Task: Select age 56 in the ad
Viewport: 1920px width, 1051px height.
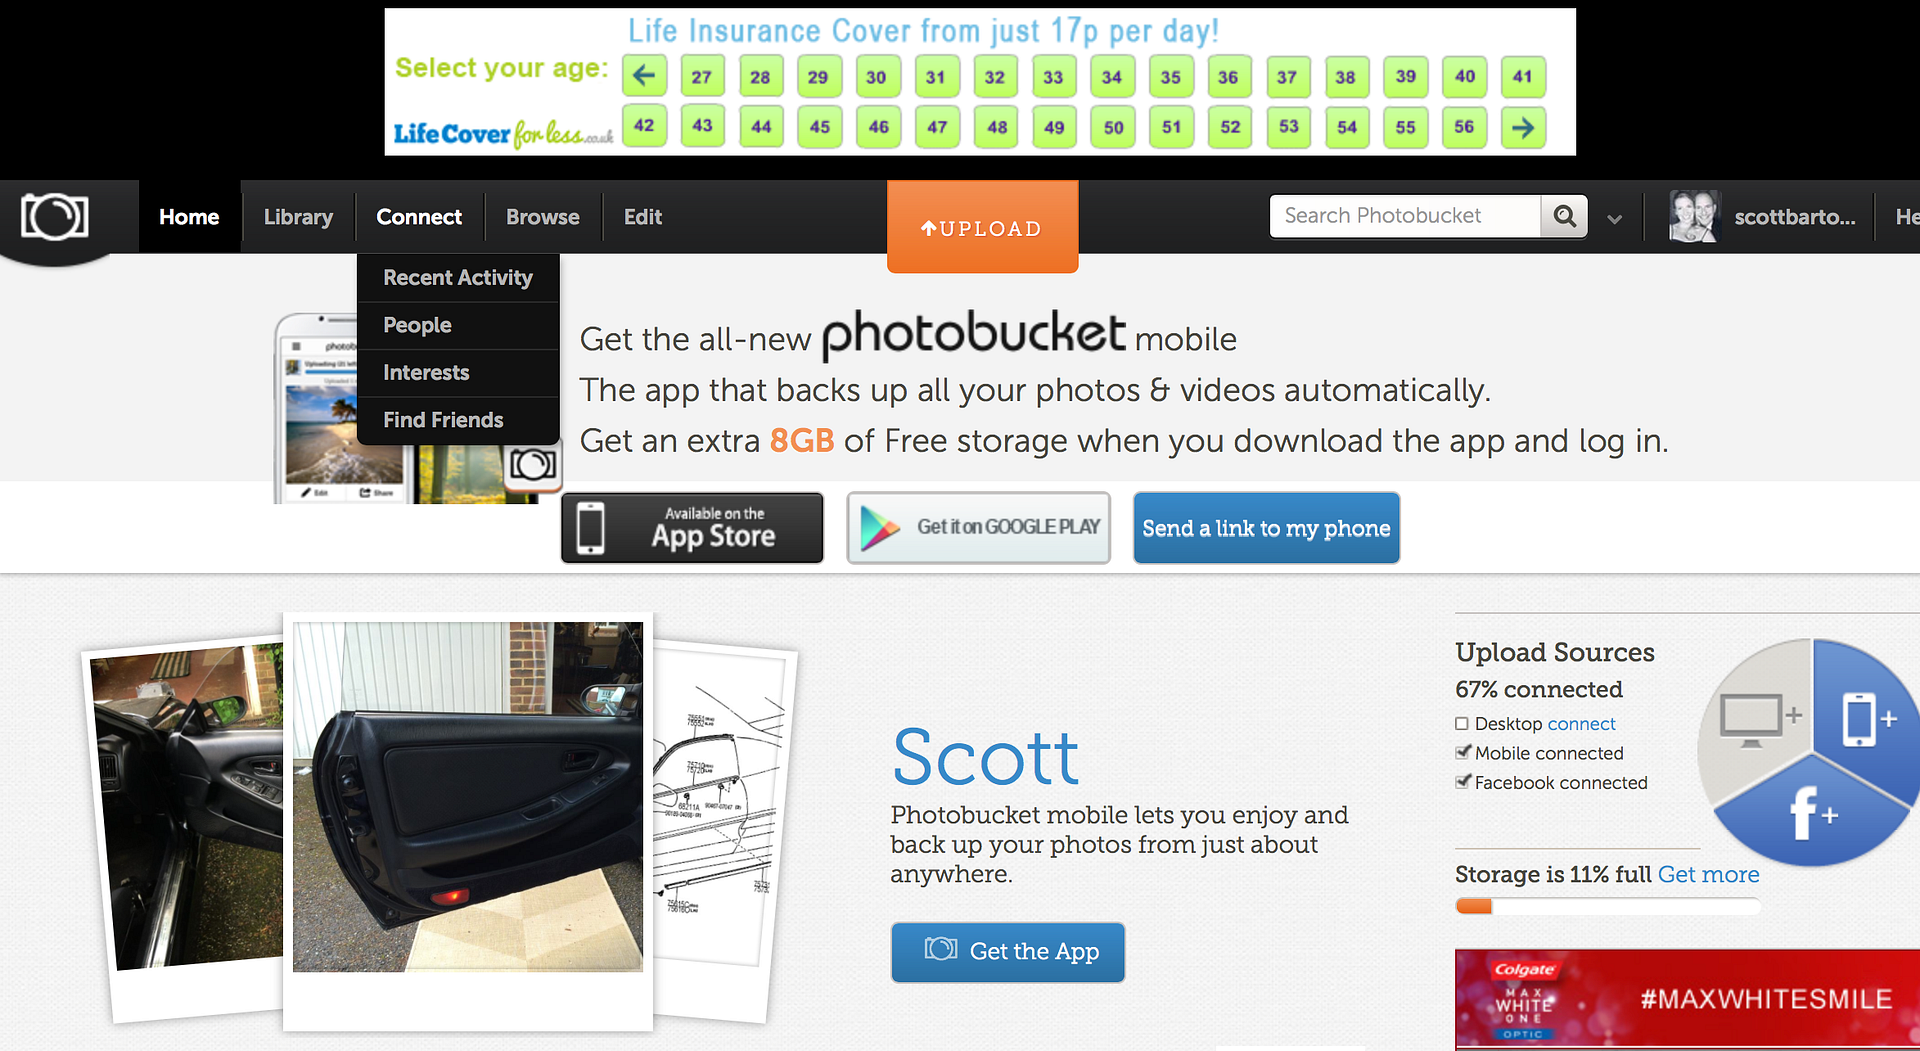Action: point(1464,127)
